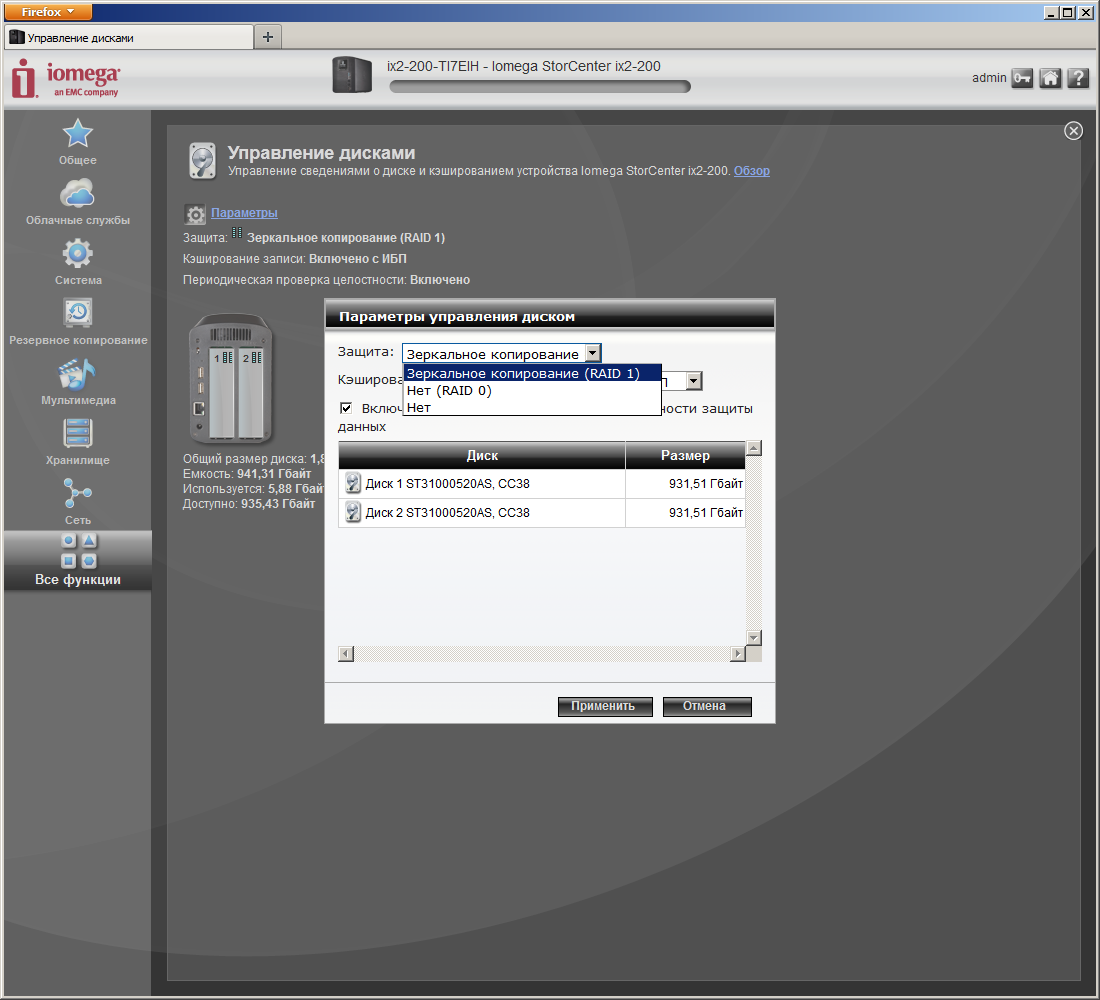Screen dimensions: 1100x1000
Task: Choose the Нет (RAID 0) option
Action: (x=532, y=390)
